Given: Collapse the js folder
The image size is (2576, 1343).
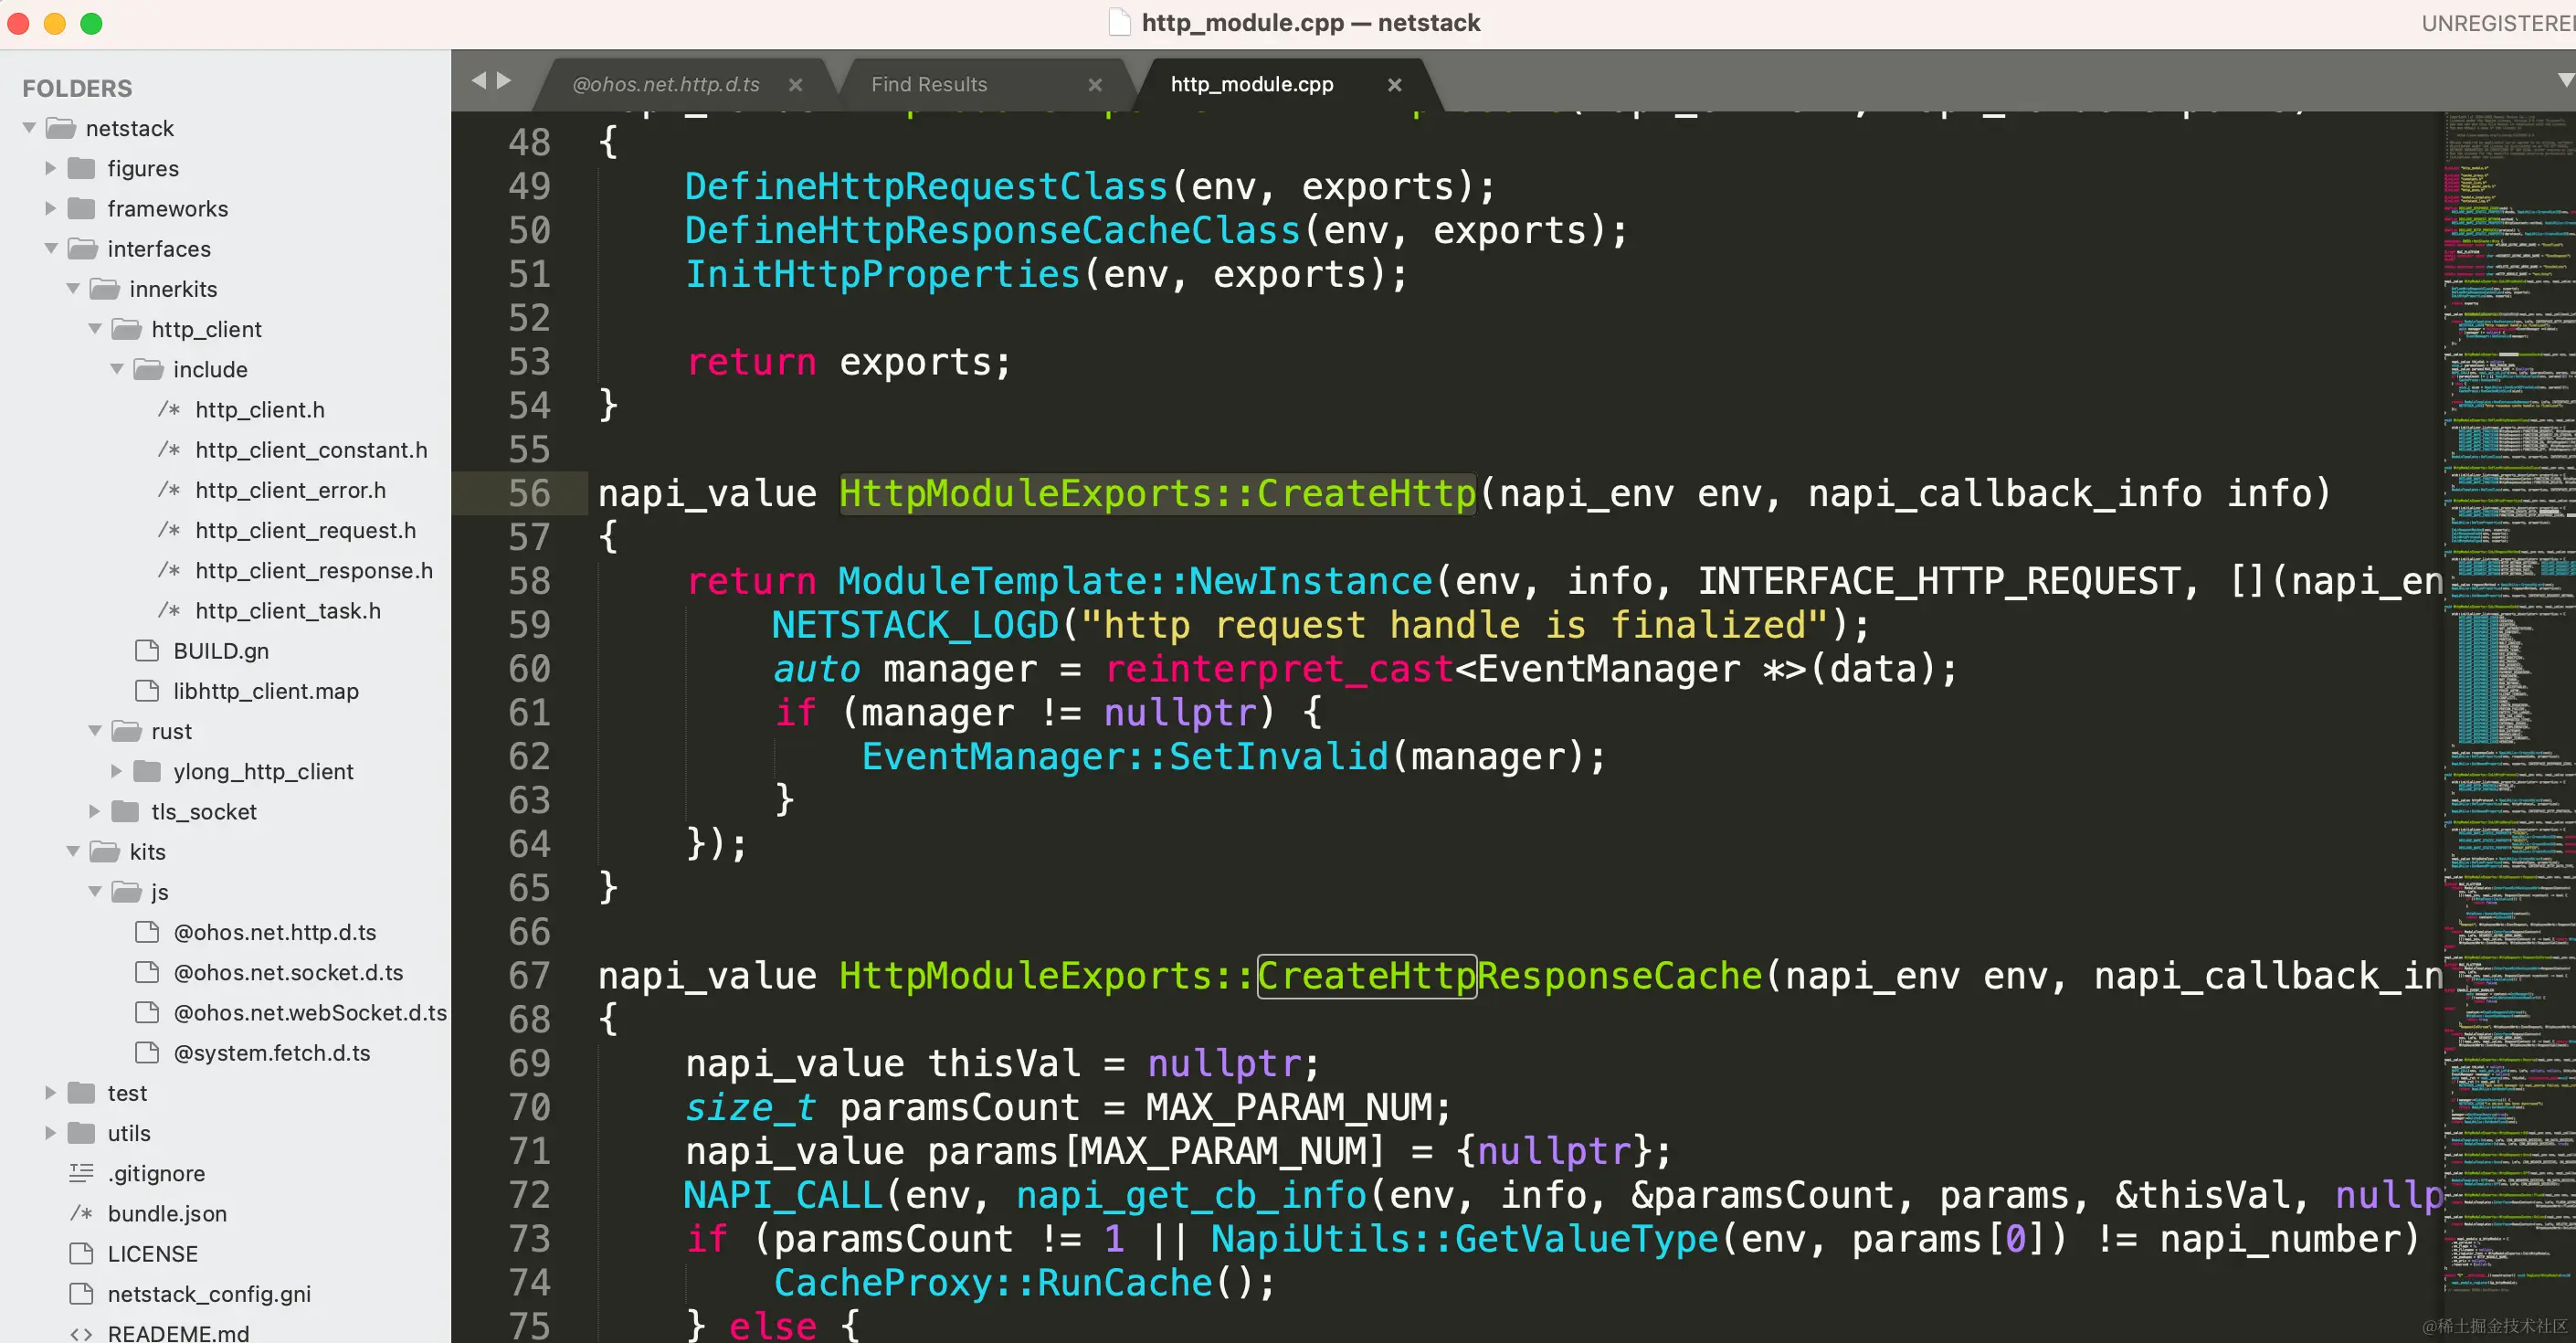Looking at the screenshot, I should tap(95, 891).
